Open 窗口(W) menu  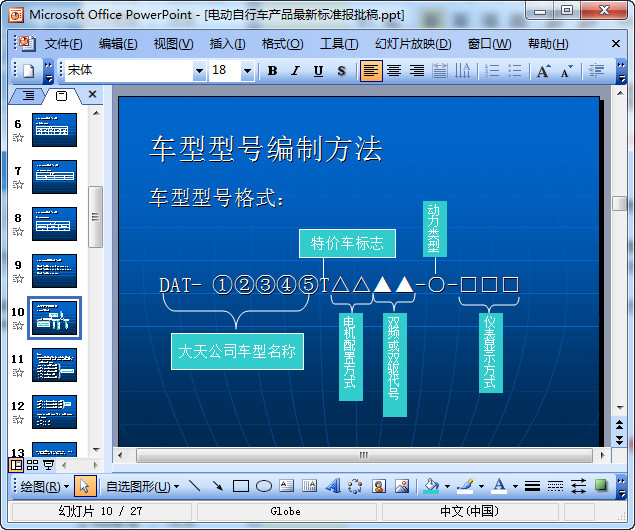coord(489,44)
